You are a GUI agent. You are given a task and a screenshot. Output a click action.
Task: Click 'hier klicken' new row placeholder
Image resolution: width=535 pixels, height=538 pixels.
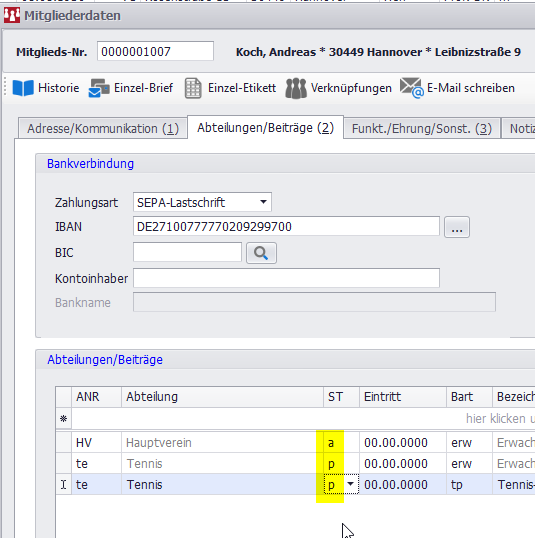click(500, 419)
